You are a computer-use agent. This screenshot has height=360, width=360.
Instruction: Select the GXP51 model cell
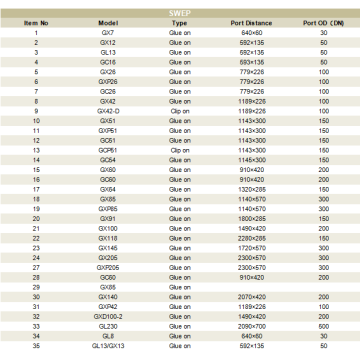tap(108, 131)
